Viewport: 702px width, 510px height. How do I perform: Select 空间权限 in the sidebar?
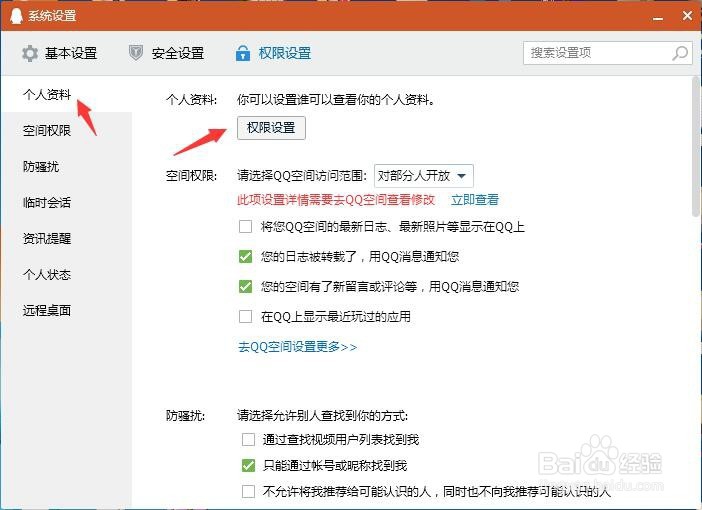point(47,130)
